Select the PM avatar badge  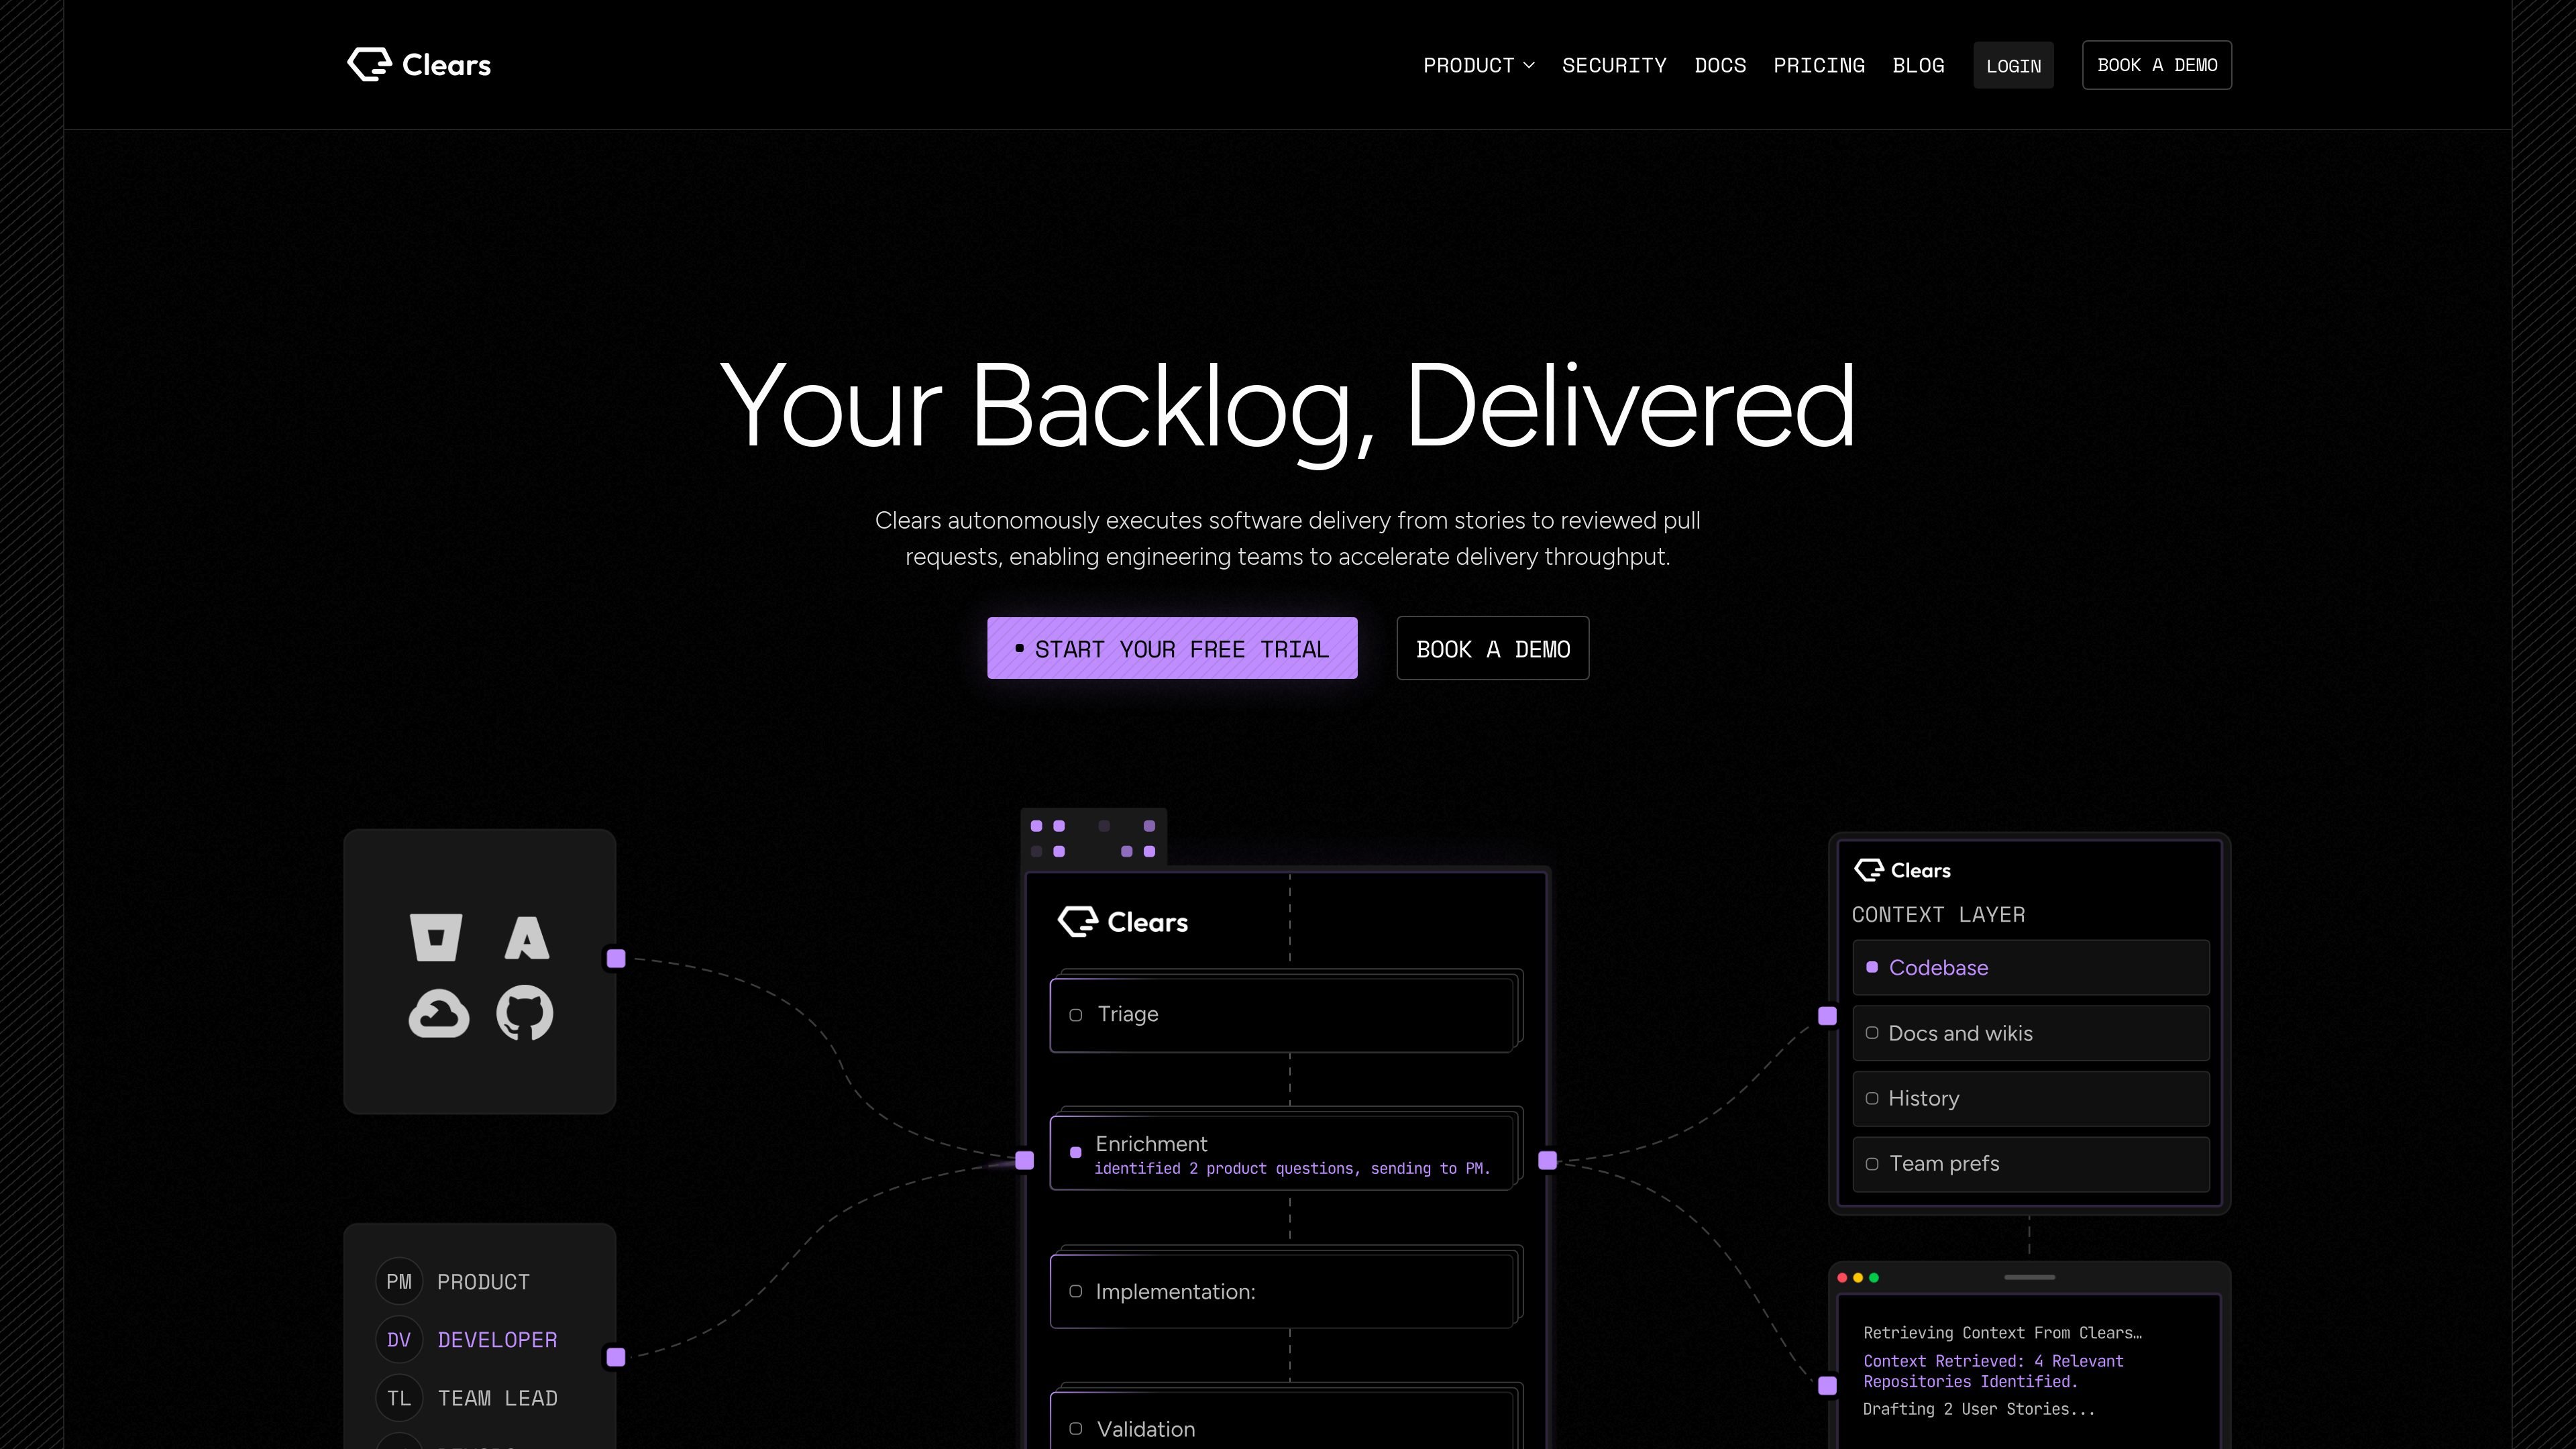click(x=399, y=1282)
